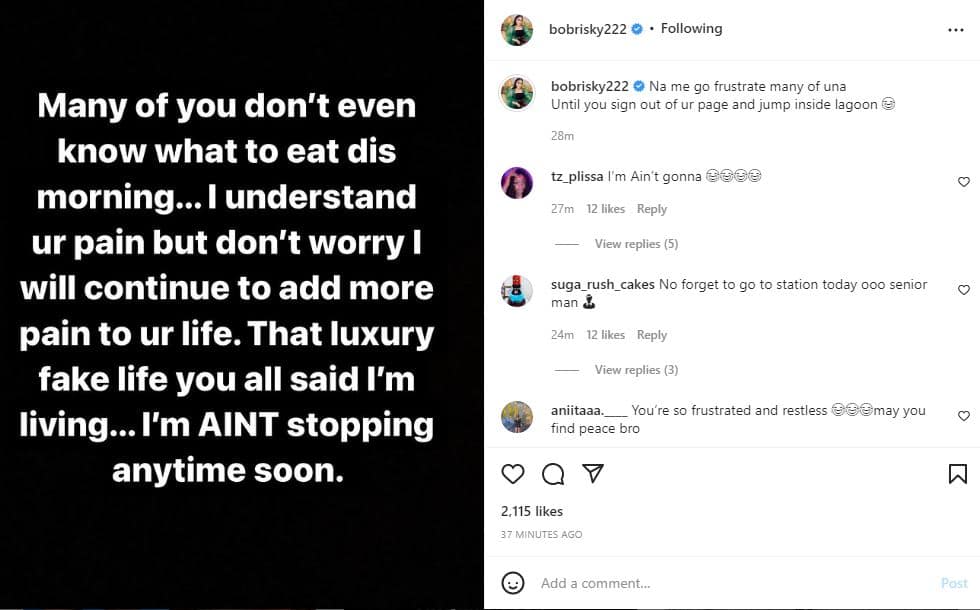Open comment bubble icon under post
The width and height of the screenshot is (980, 610).
(553, 474)
